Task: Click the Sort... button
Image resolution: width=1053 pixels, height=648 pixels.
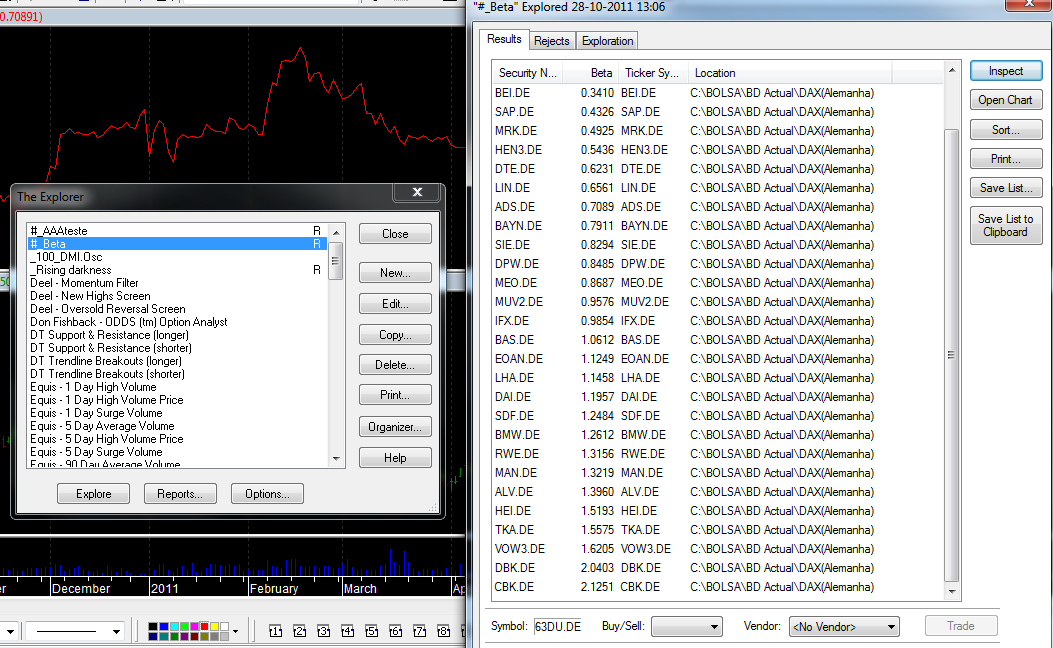Action: (x=1006, y=130)
